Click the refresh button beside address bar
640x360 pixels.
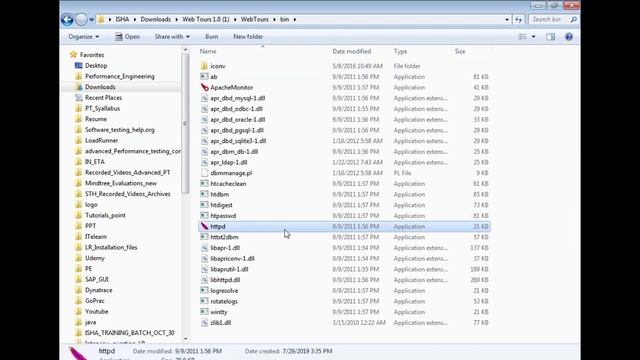tap(518, 20)
